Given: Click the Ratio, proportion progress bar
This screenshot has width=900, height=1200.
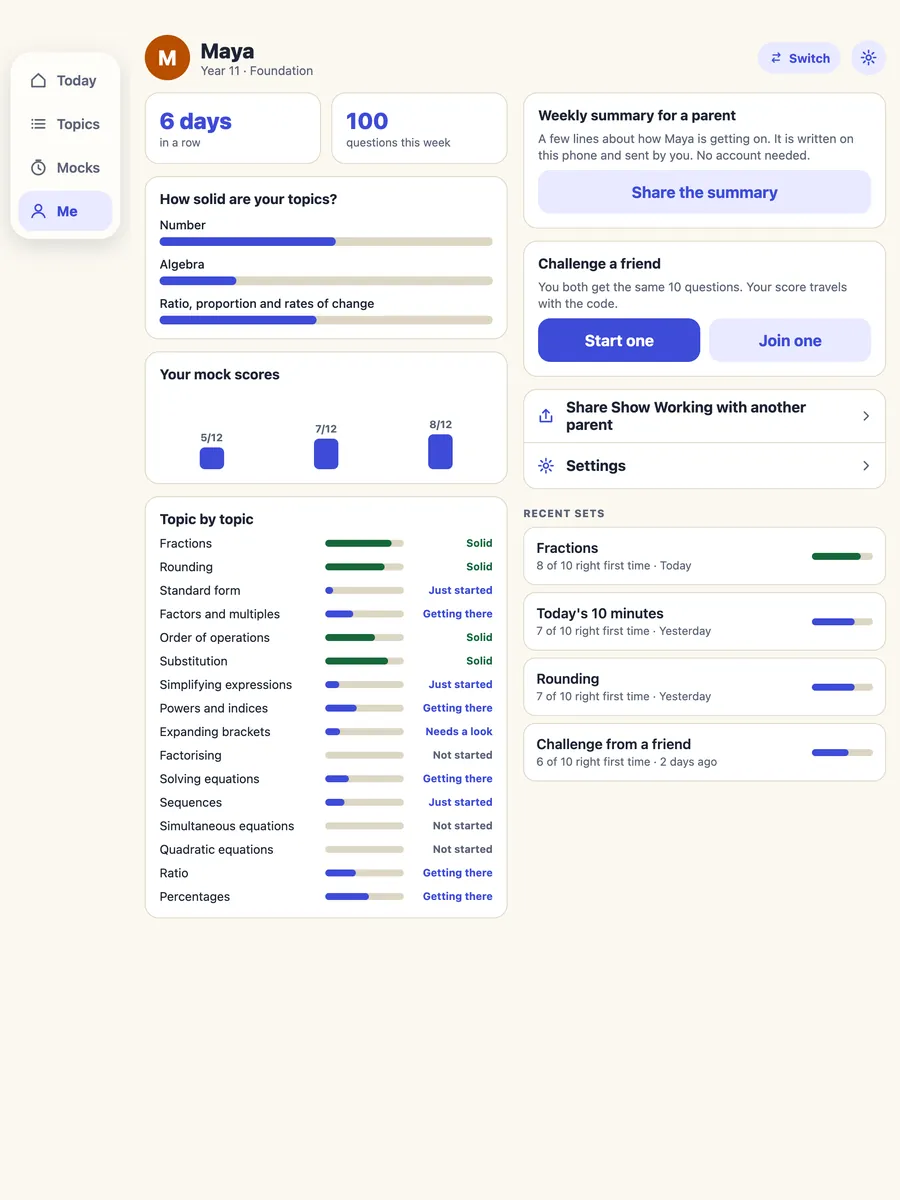Looking at the screenshot, I should [x=326, y=320].
